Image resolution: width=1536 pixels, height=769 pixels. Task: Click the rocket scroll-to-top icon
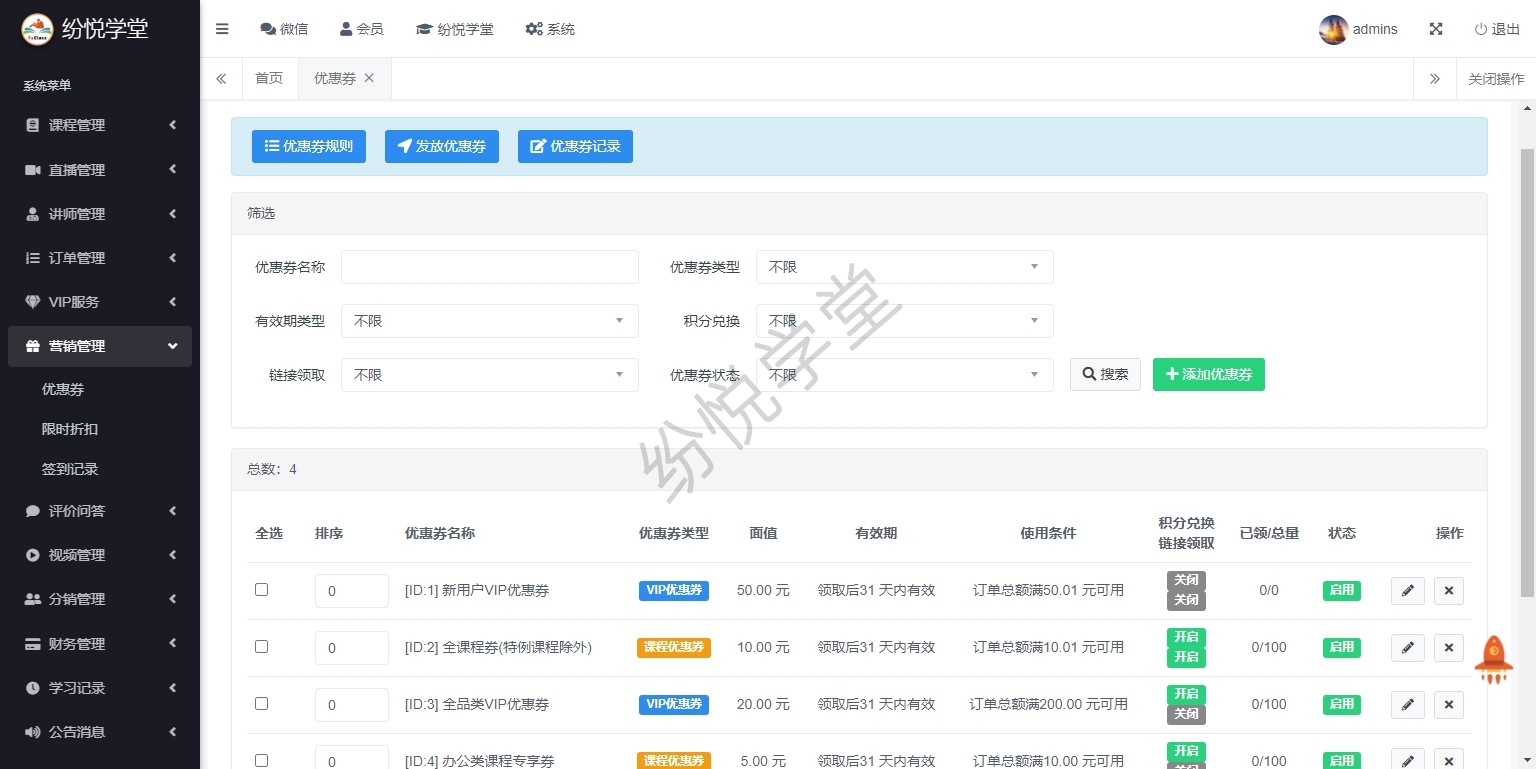[1493, 660]
